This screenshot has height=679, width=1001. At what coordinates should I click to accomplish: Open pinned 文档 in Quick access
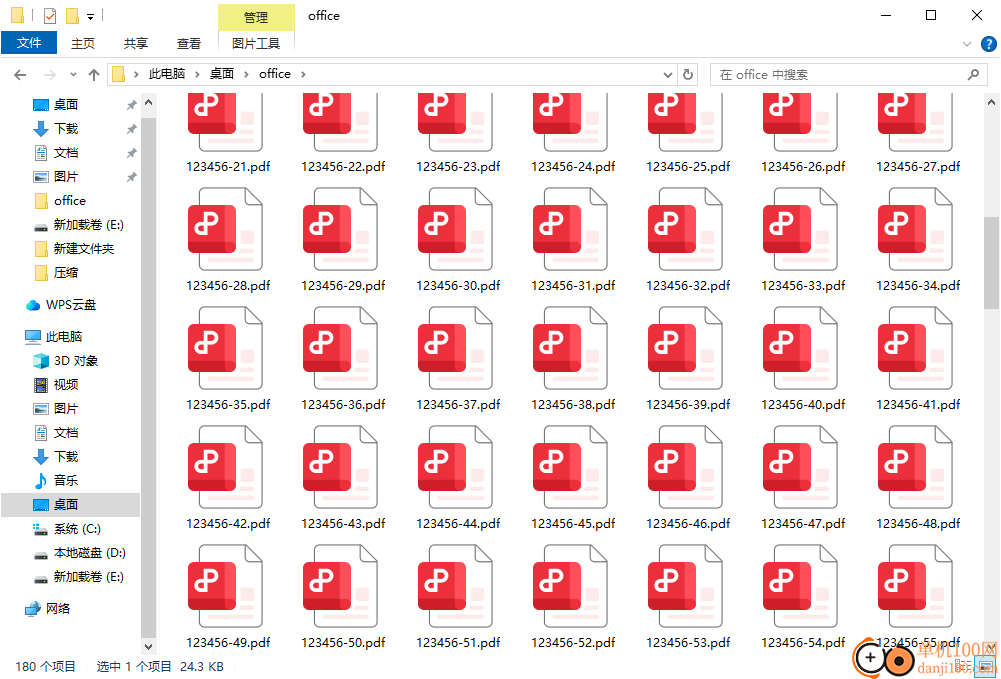[66, 153]
